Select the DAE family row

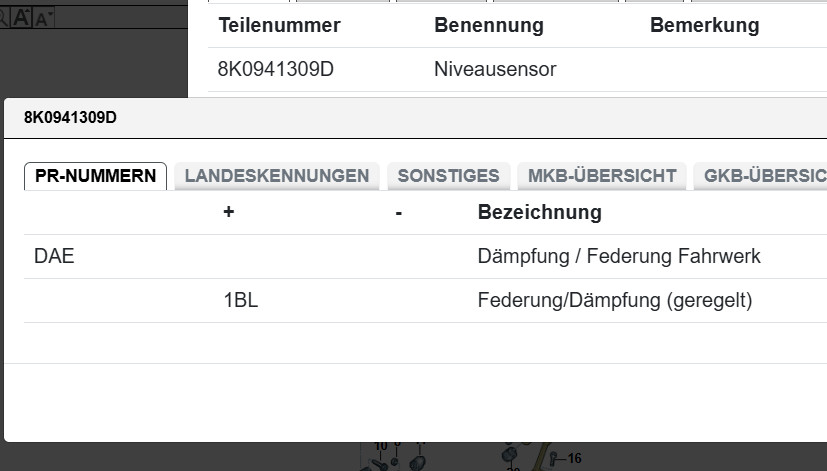tap(425, 256)
